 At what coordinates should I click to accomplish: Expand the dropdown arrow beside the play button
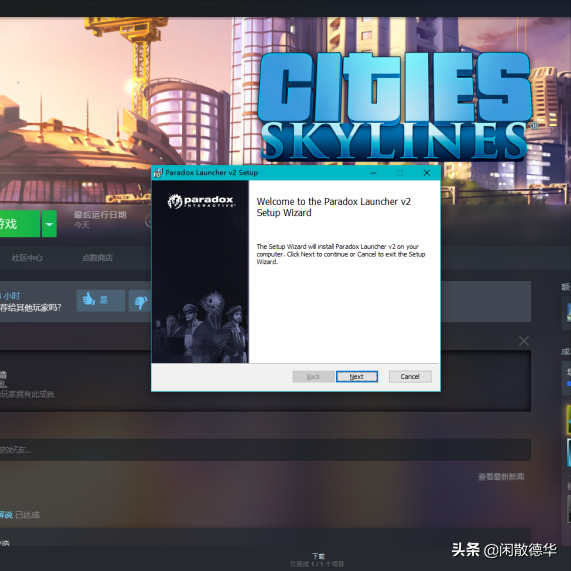49,223
